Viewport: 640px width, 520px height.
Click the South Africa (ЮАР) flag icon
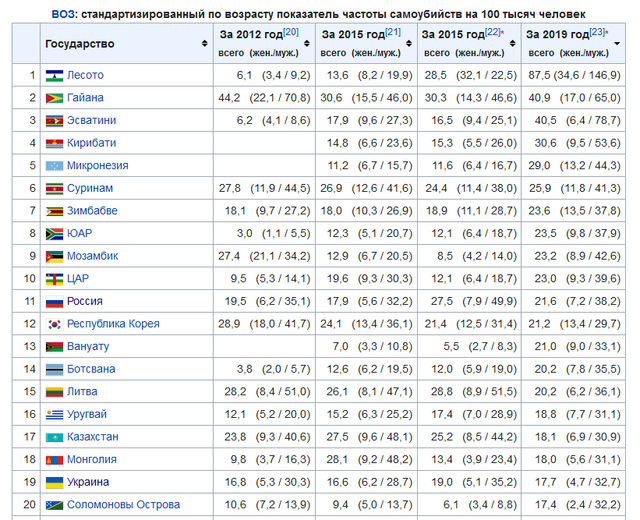pyautogui.click(x=54, y=234)
